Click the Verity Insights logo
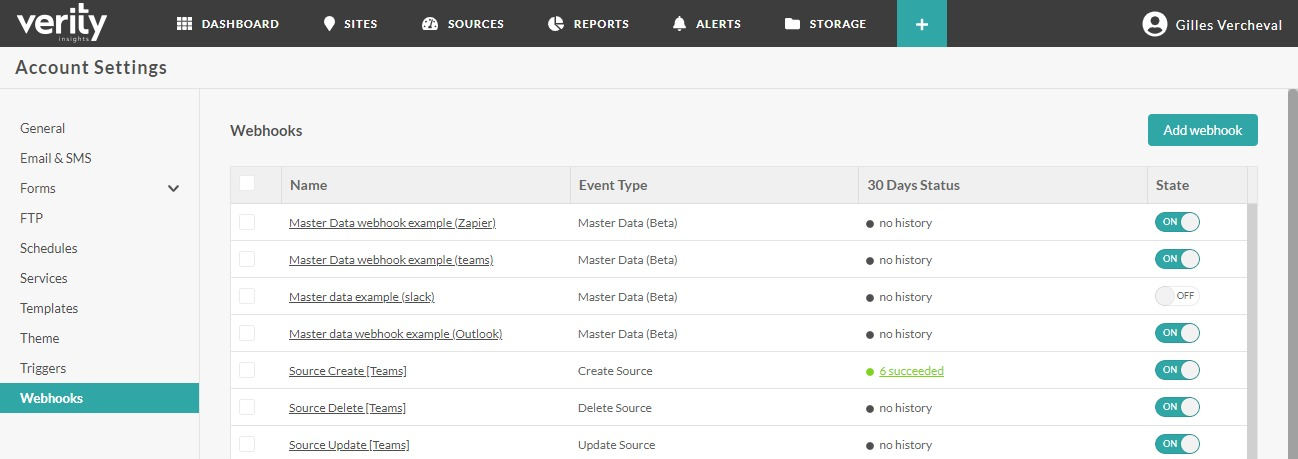The image size is (1298, 459). [x=61, y=24]
